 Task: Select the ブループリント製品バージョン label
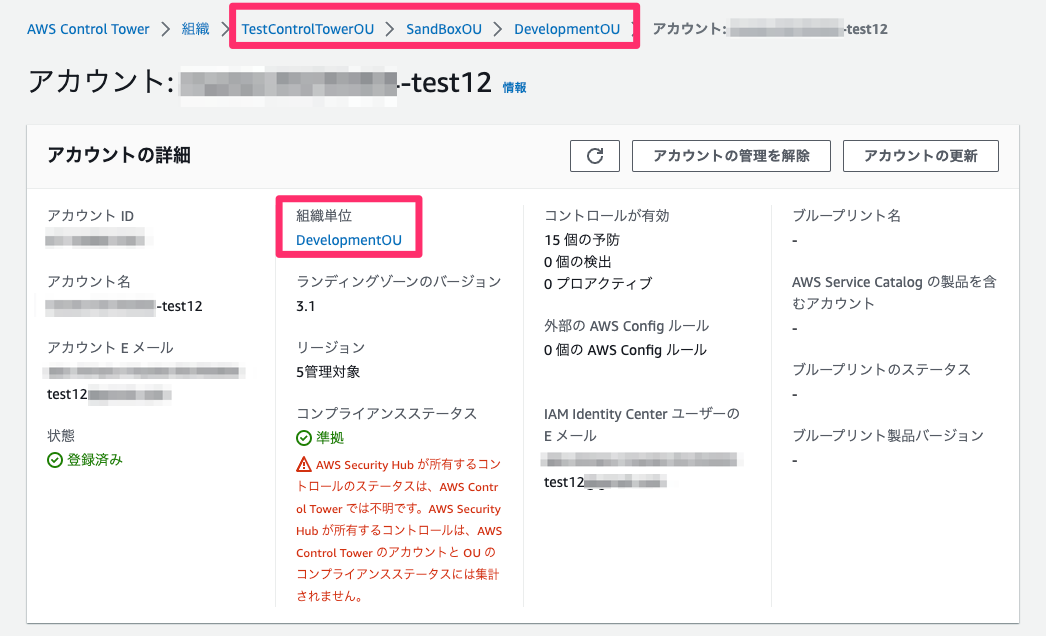coord(888,436)
